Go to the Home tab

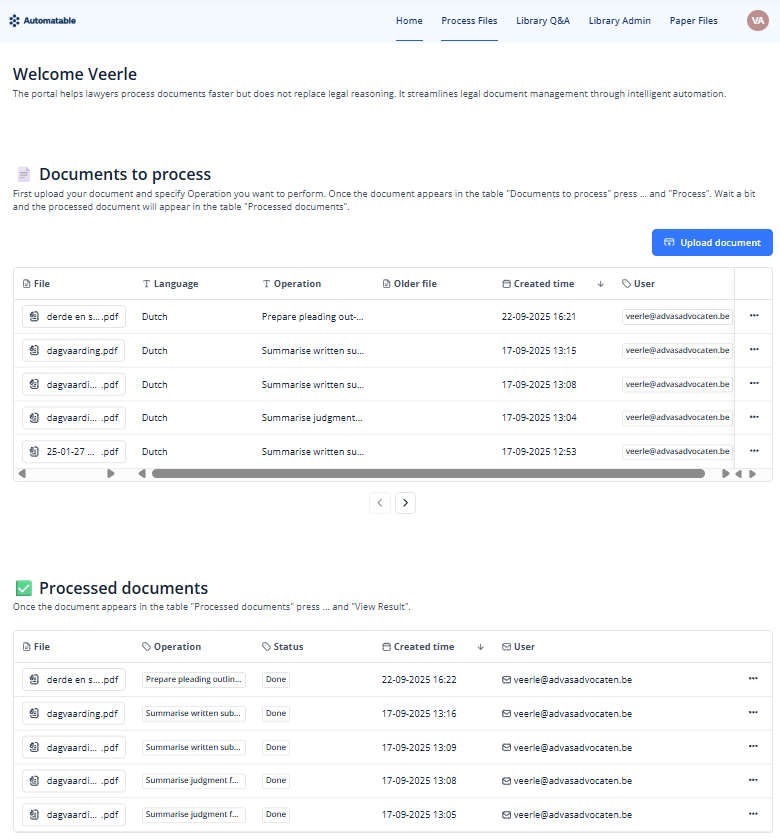tap(409, 21)
